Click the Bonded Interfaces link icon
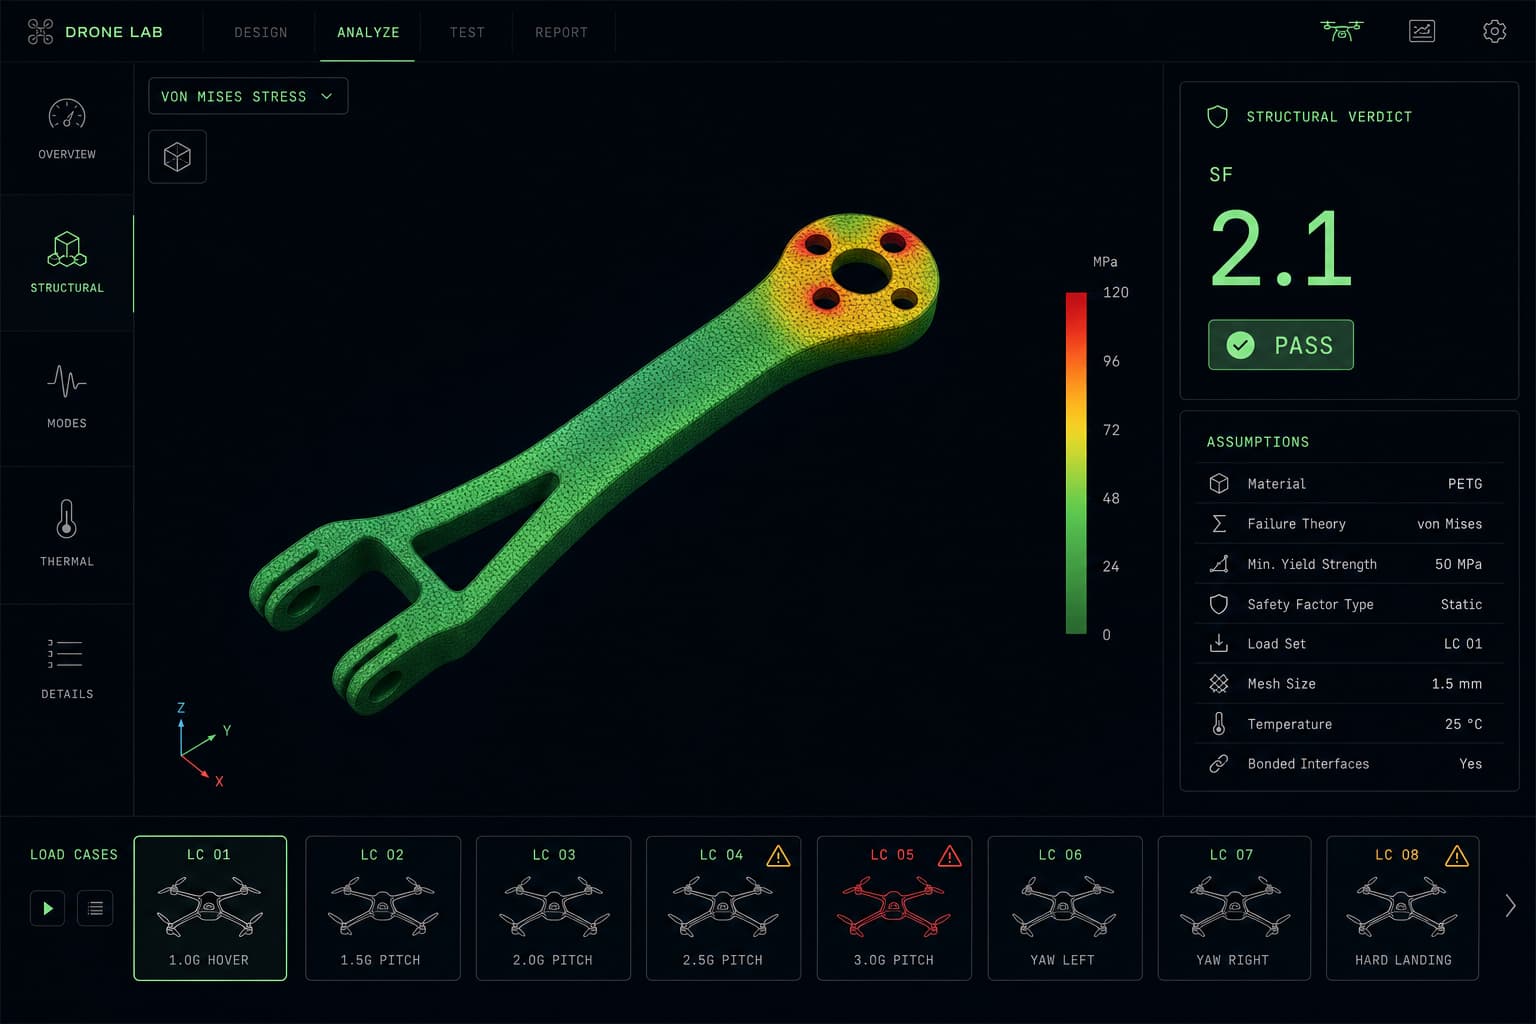The height and width of the screenshot is (1024, 1536). point(1218,763)
